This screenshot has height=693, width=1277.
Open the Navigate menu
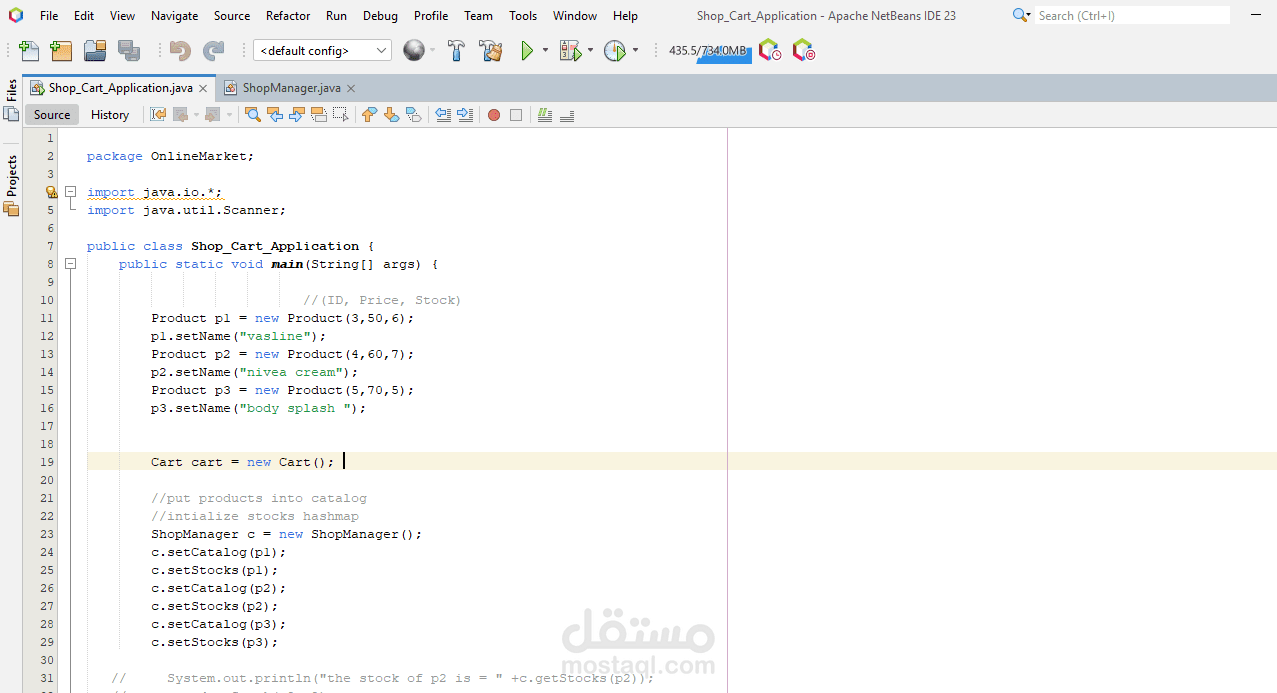174,15
